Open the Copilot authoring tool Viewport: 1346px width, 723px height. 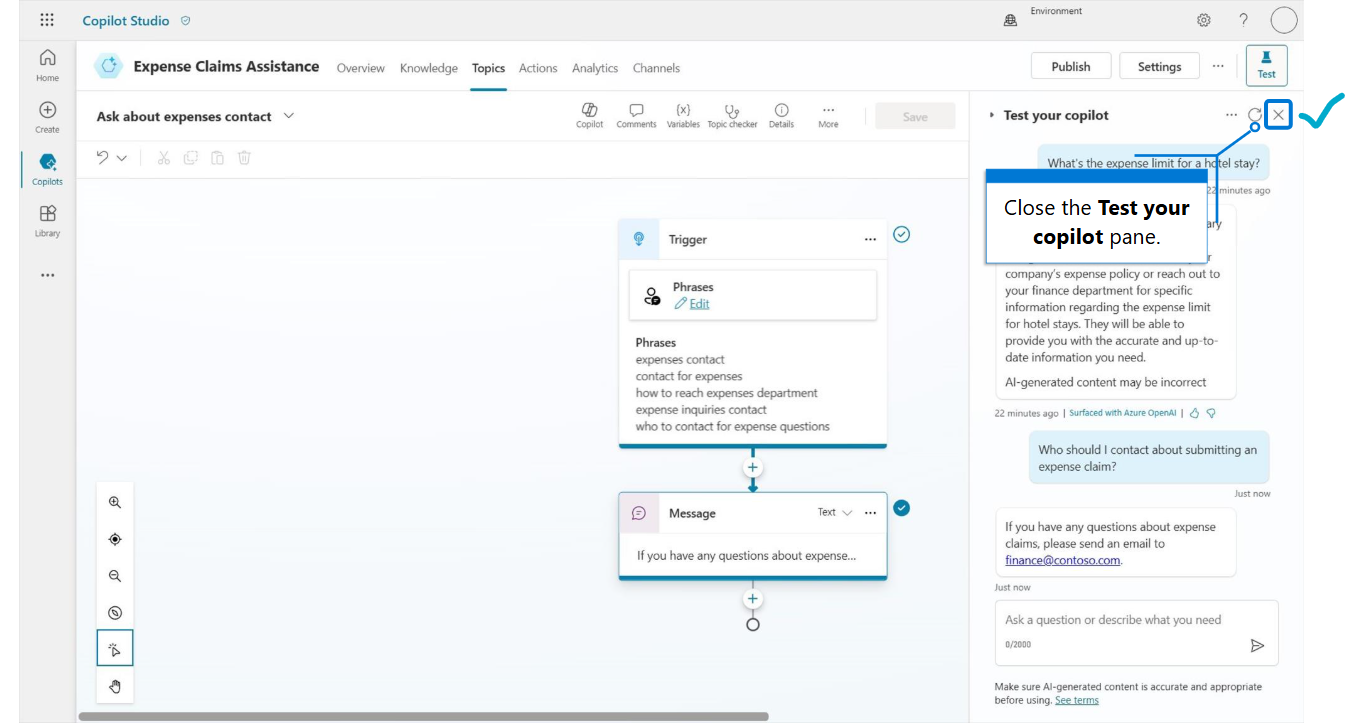tap(589, 116)
